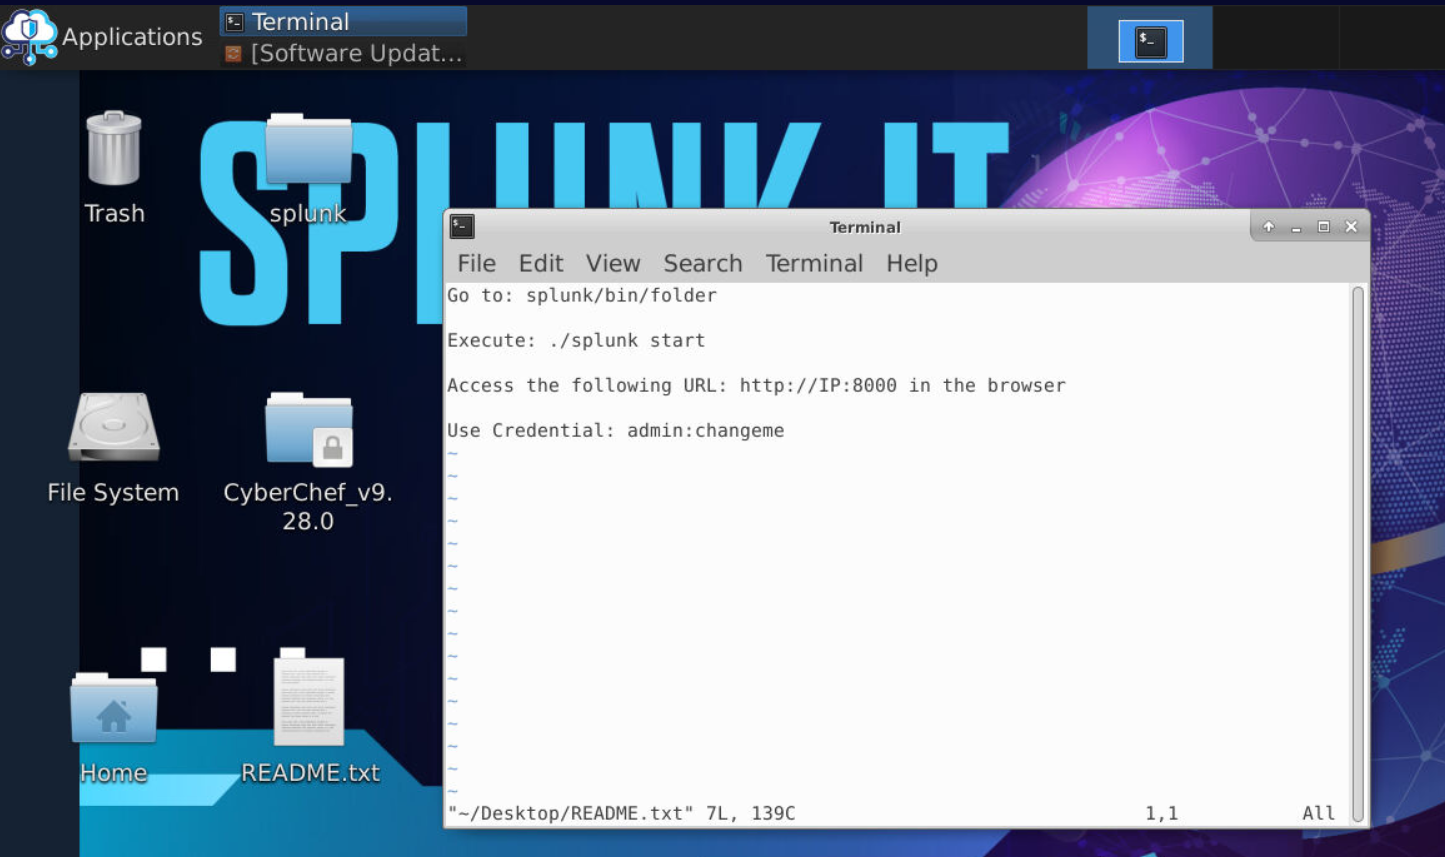The image size is (1445, 857).
Task: Select the README.txt file icon
Action: (309, 701)
